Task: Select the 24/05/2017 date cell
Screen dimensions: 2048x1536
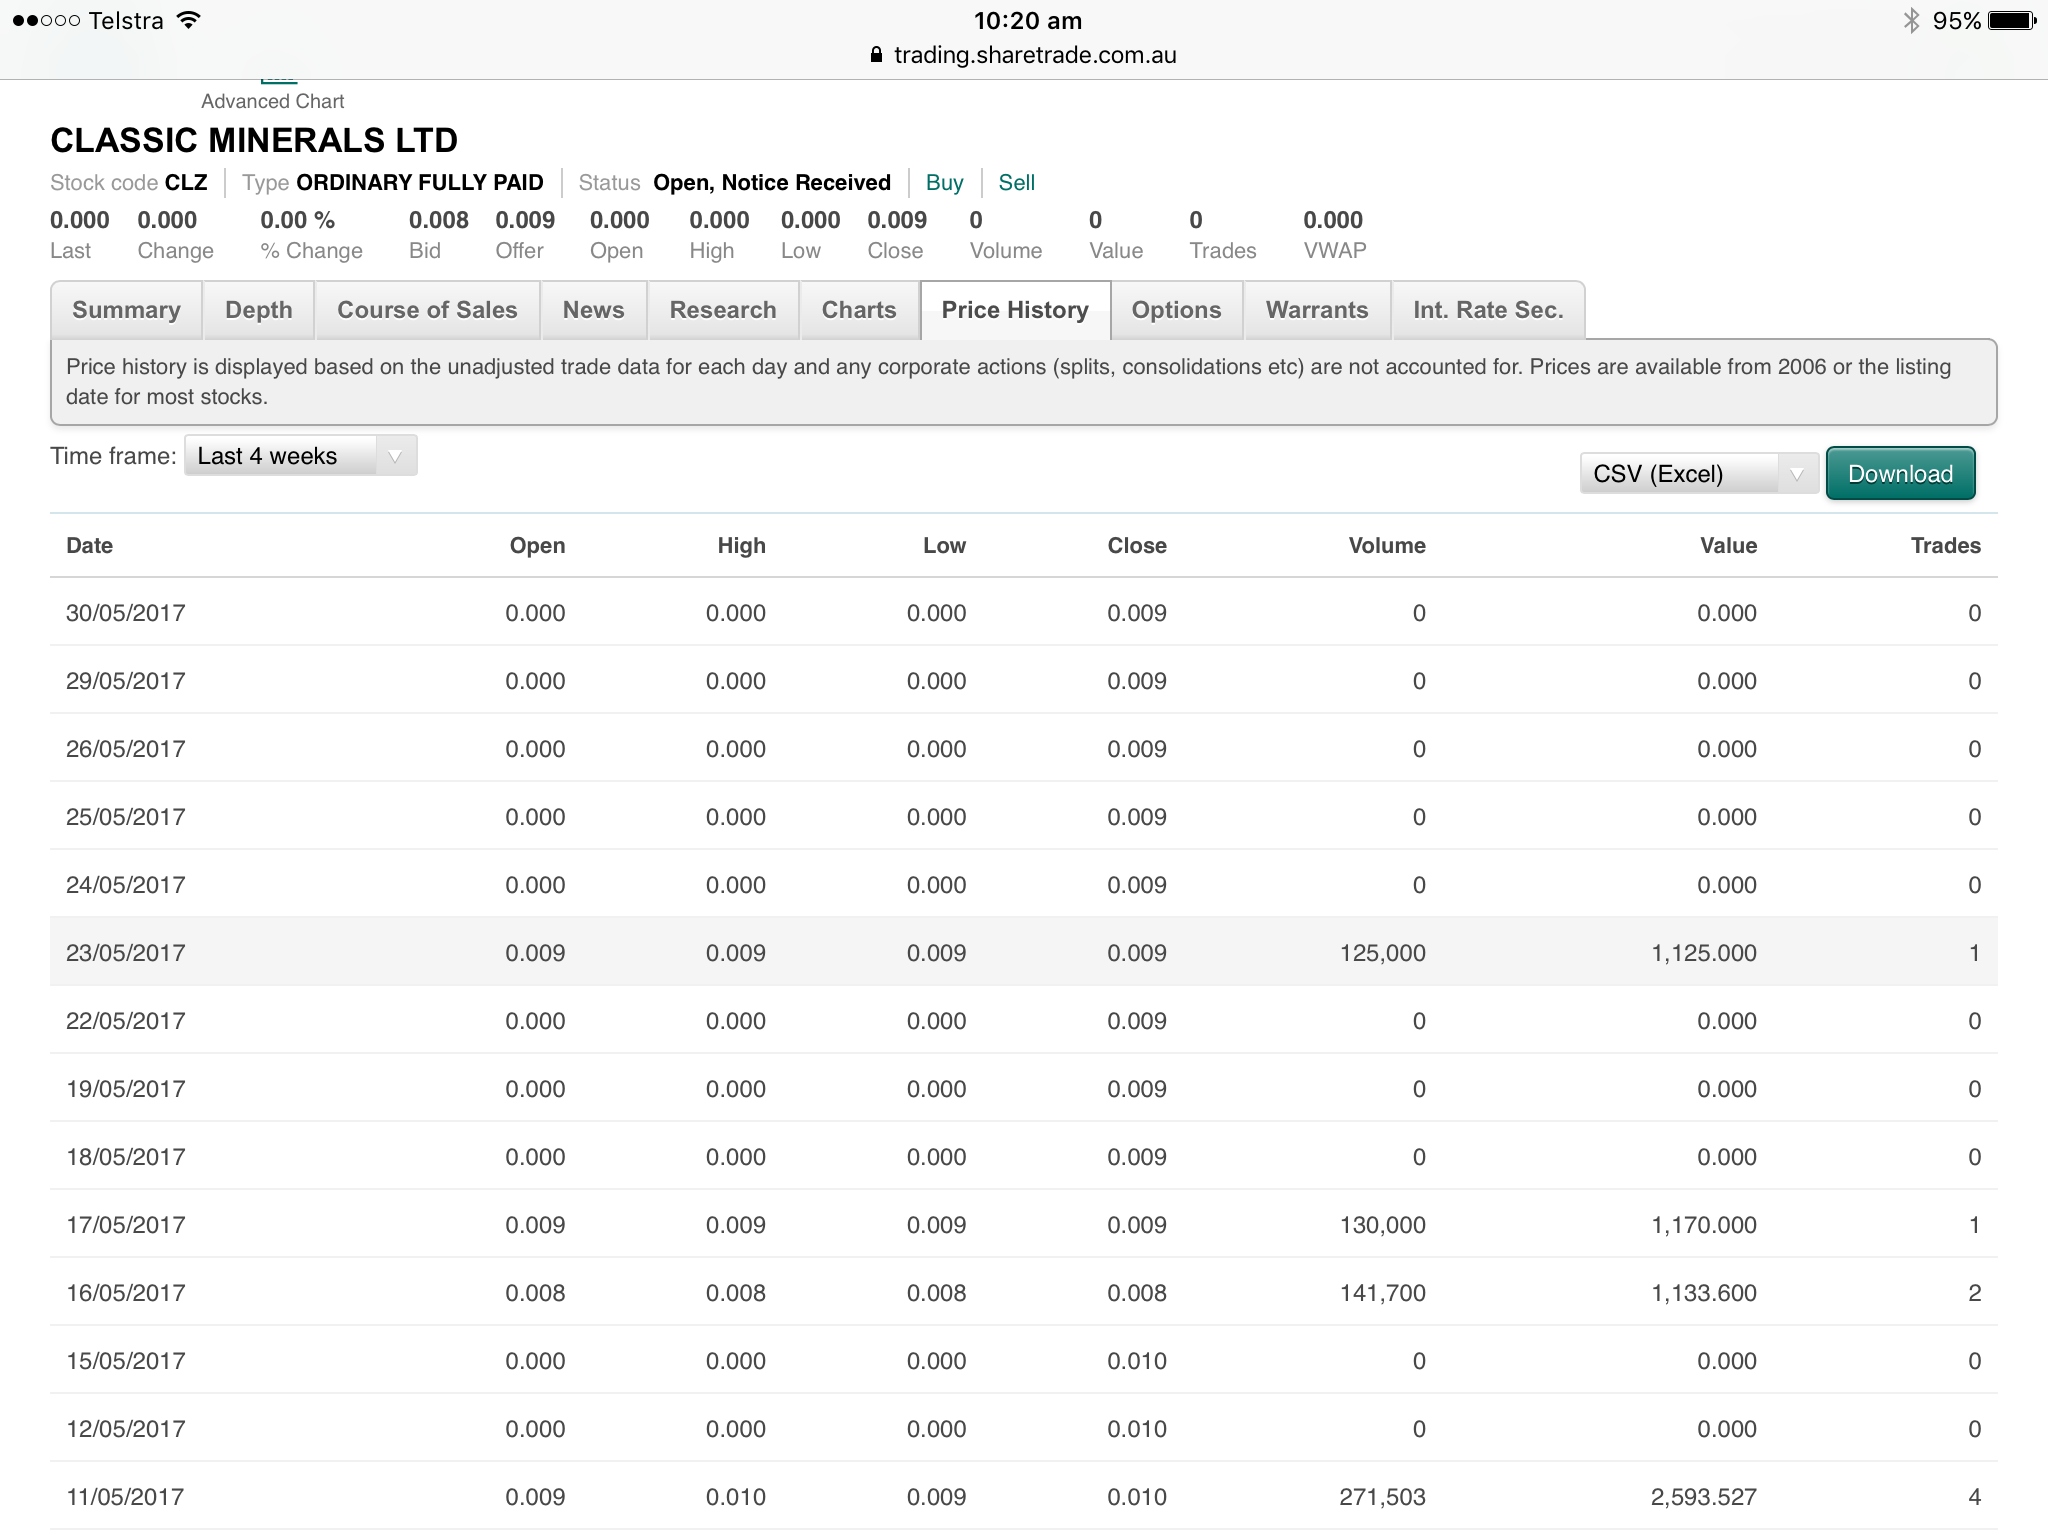Action: tap(126, 885)
